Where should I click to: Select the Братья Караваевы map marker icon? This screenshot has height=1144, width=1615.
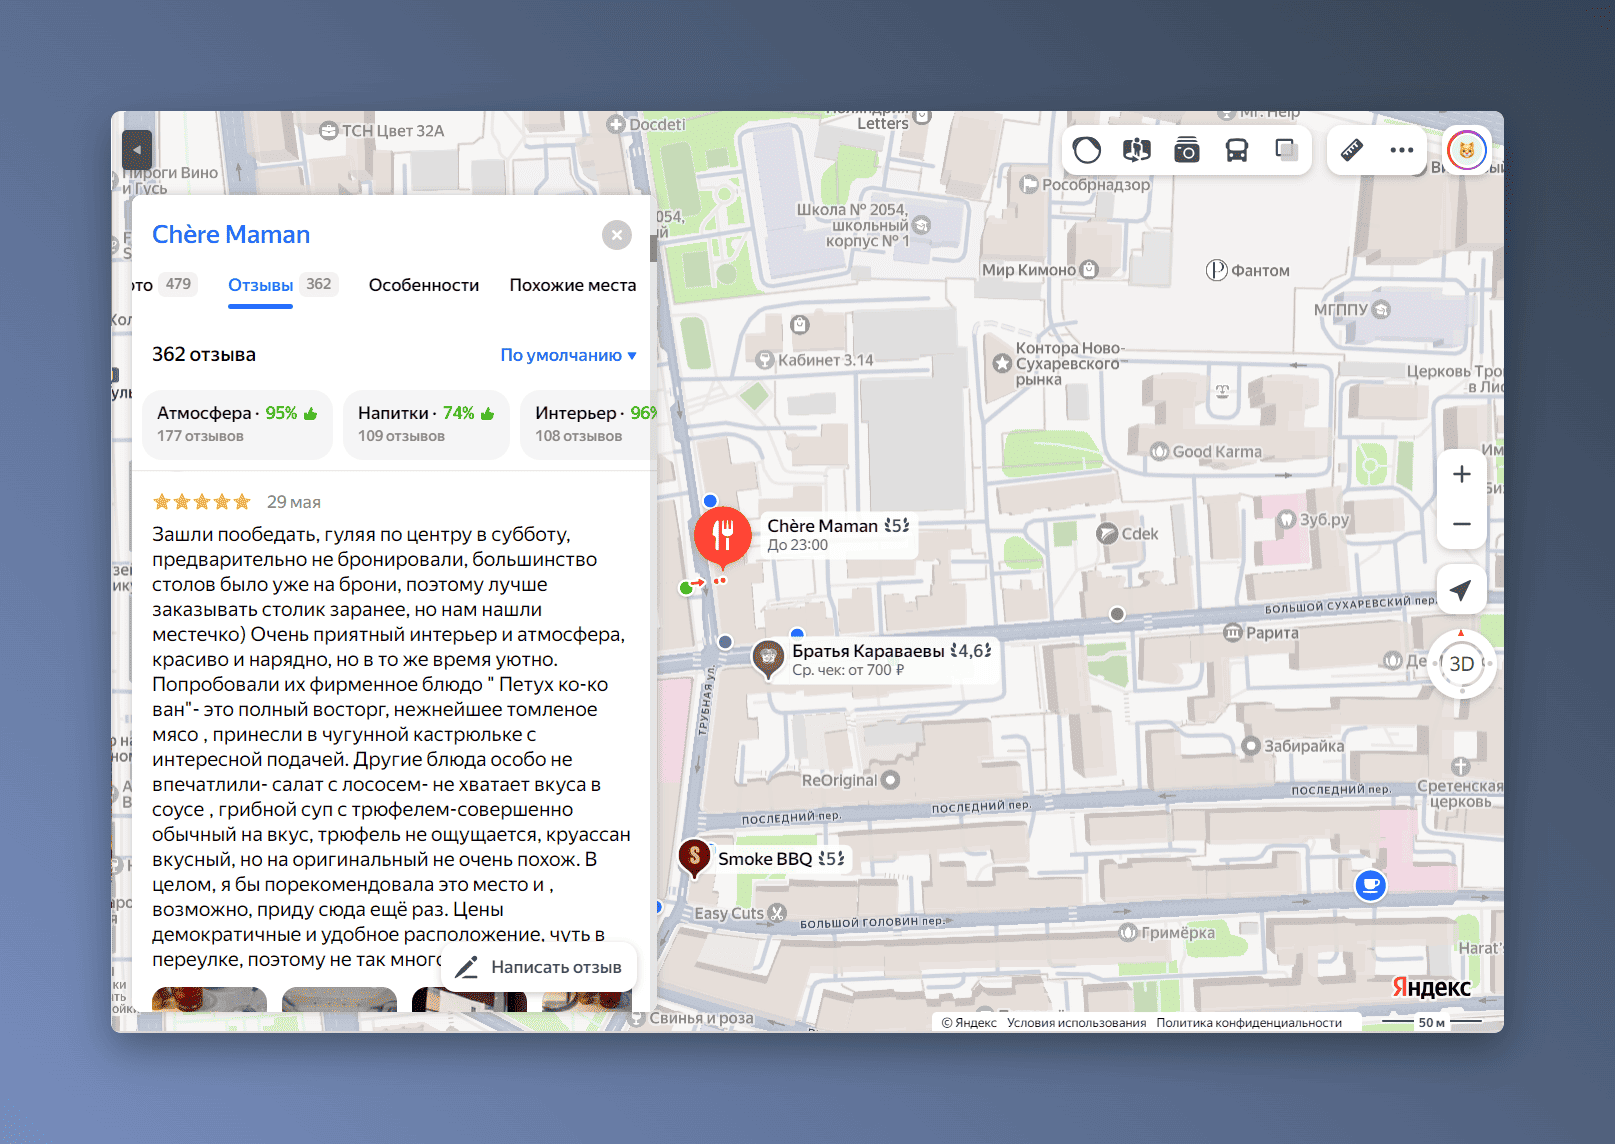(768, 659)
